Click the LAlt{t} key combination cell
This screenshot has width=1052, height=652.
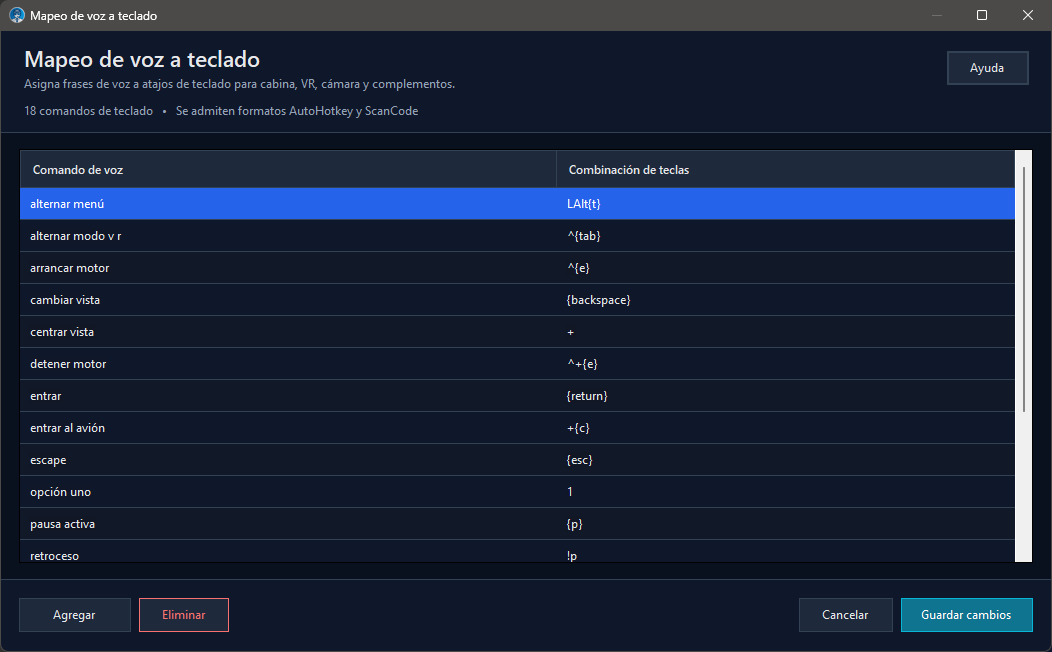click(x=786, y=204)
